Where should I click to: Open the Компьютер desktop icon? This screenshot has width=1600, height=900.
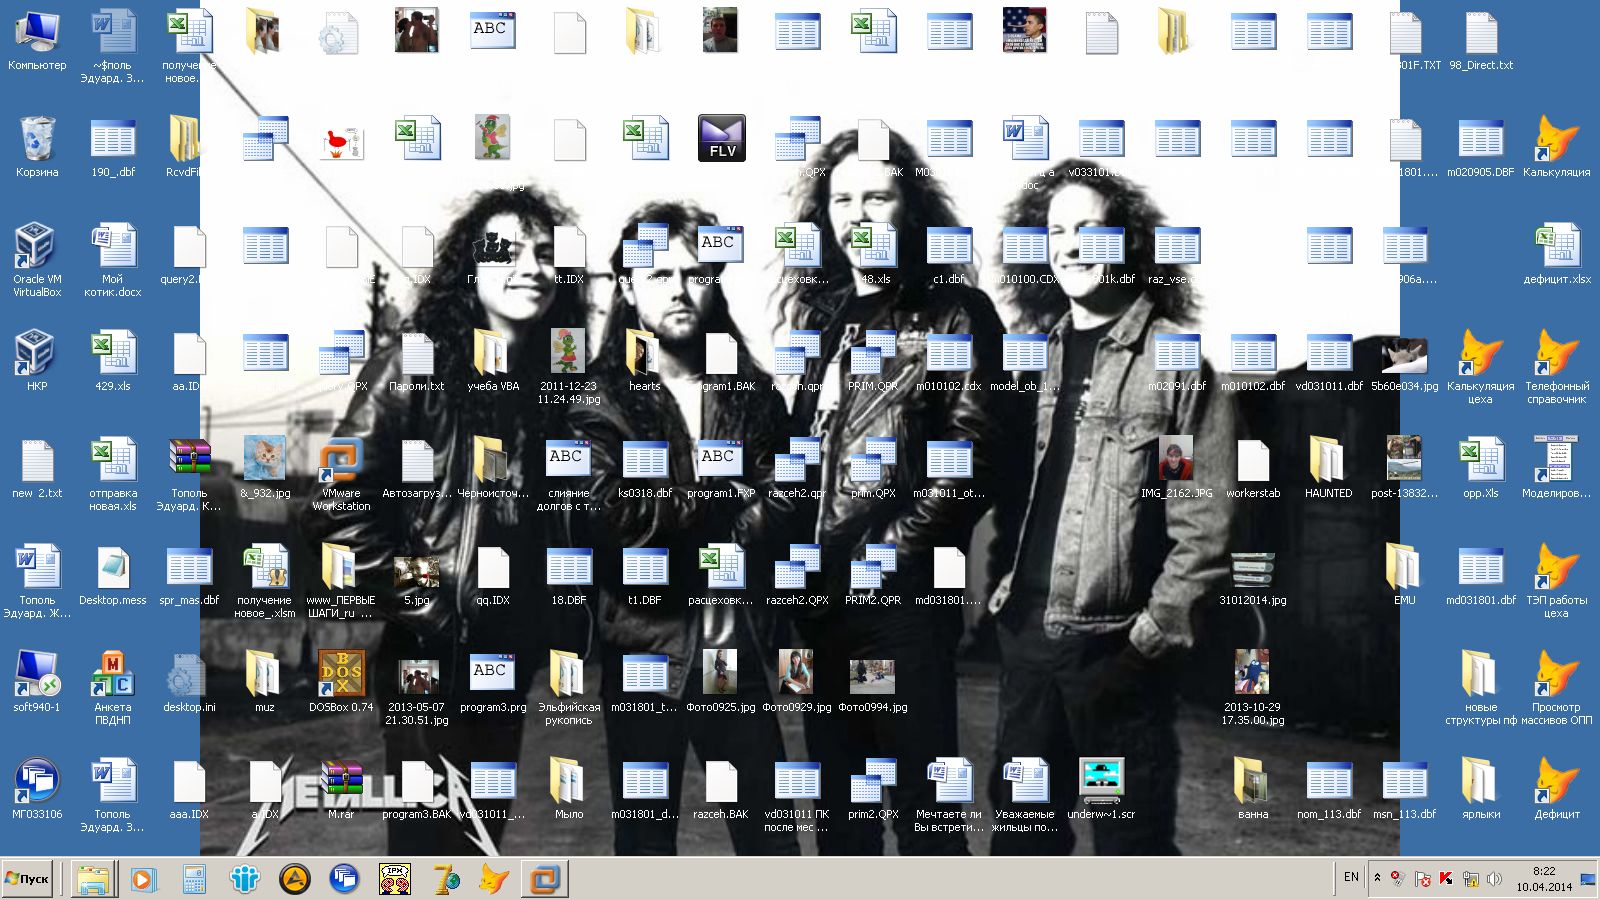point(37,40)
